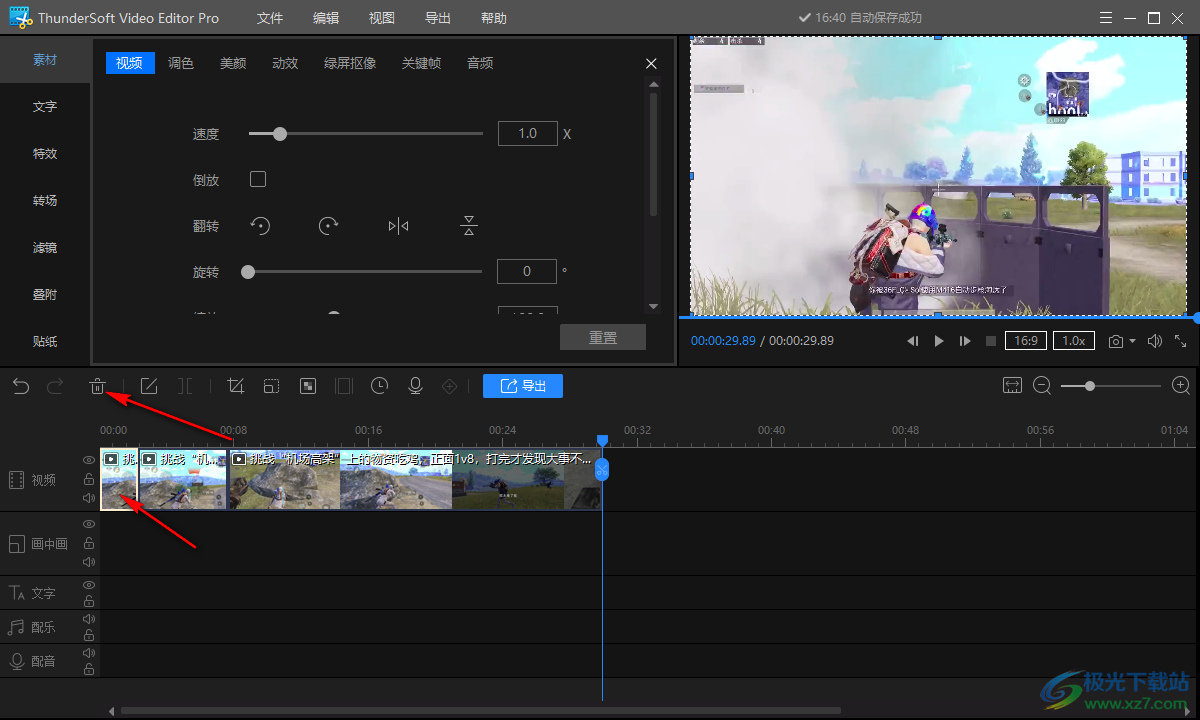Zoom out the timeline
Screen dimensions: 1200x720
point(1042,385)
